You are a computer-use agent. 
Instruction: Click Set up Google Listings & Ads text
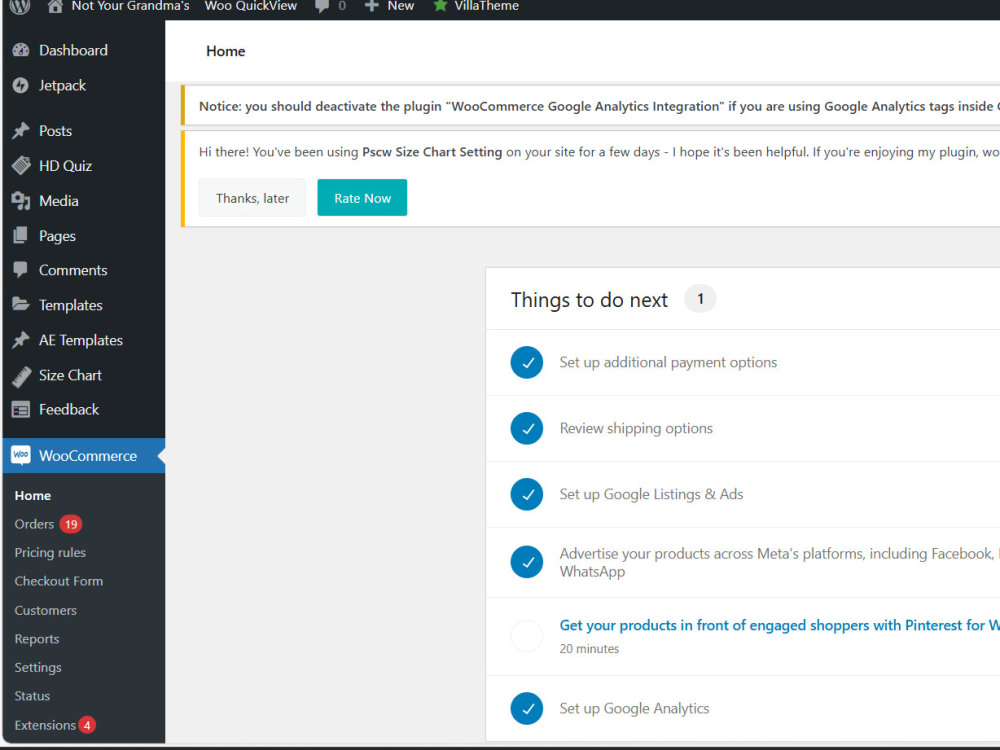(651, 494)
